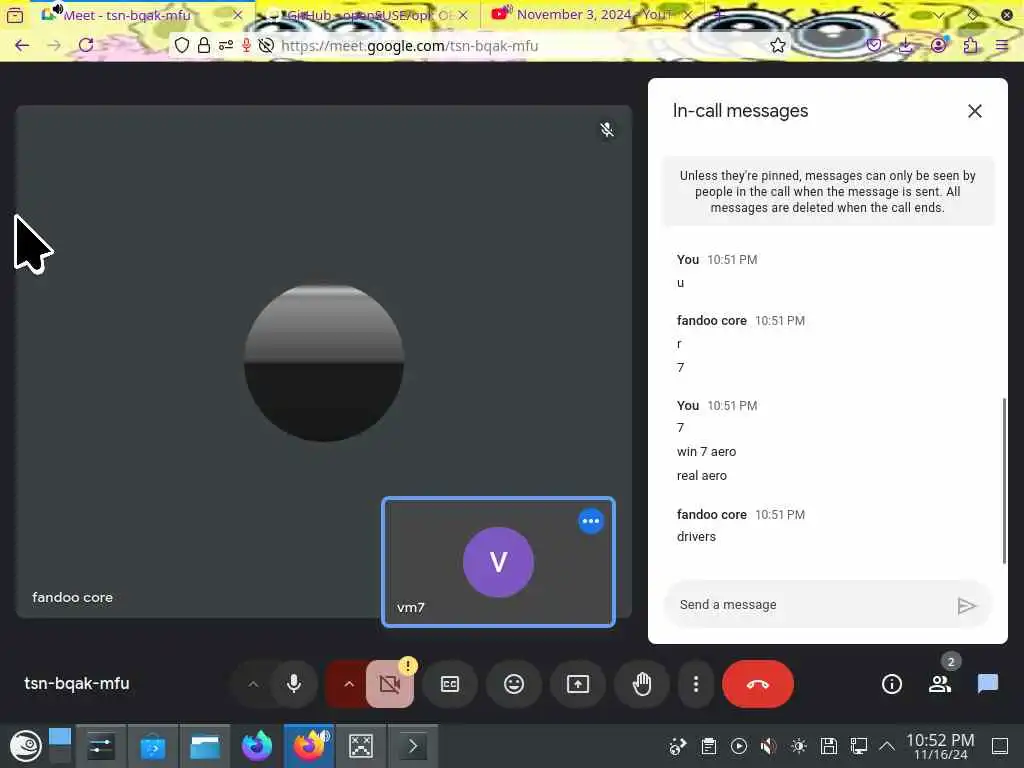Viewport: 1024px width, 768px height.
Task: Expand the audio settings chevron next to the microphone
Action: click(x=253, y=684)
